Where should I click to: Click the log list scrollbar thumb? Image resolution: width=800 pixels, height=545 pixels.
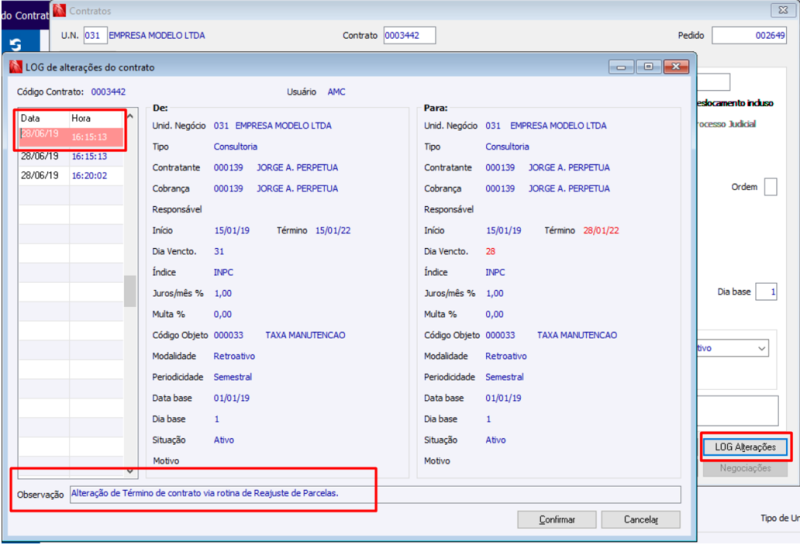130,291
